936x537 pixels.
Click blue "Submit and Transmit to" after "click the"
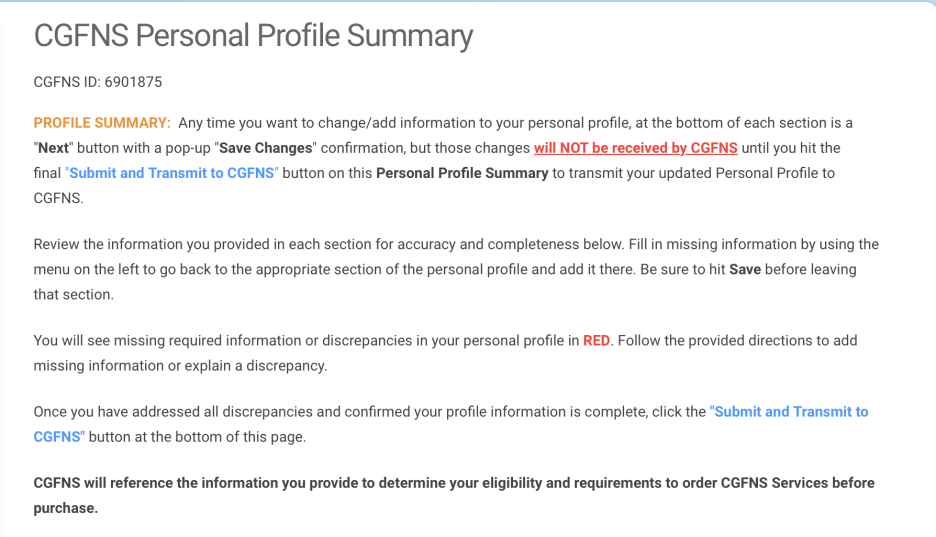pyautogui.click(x=789, y=412)
